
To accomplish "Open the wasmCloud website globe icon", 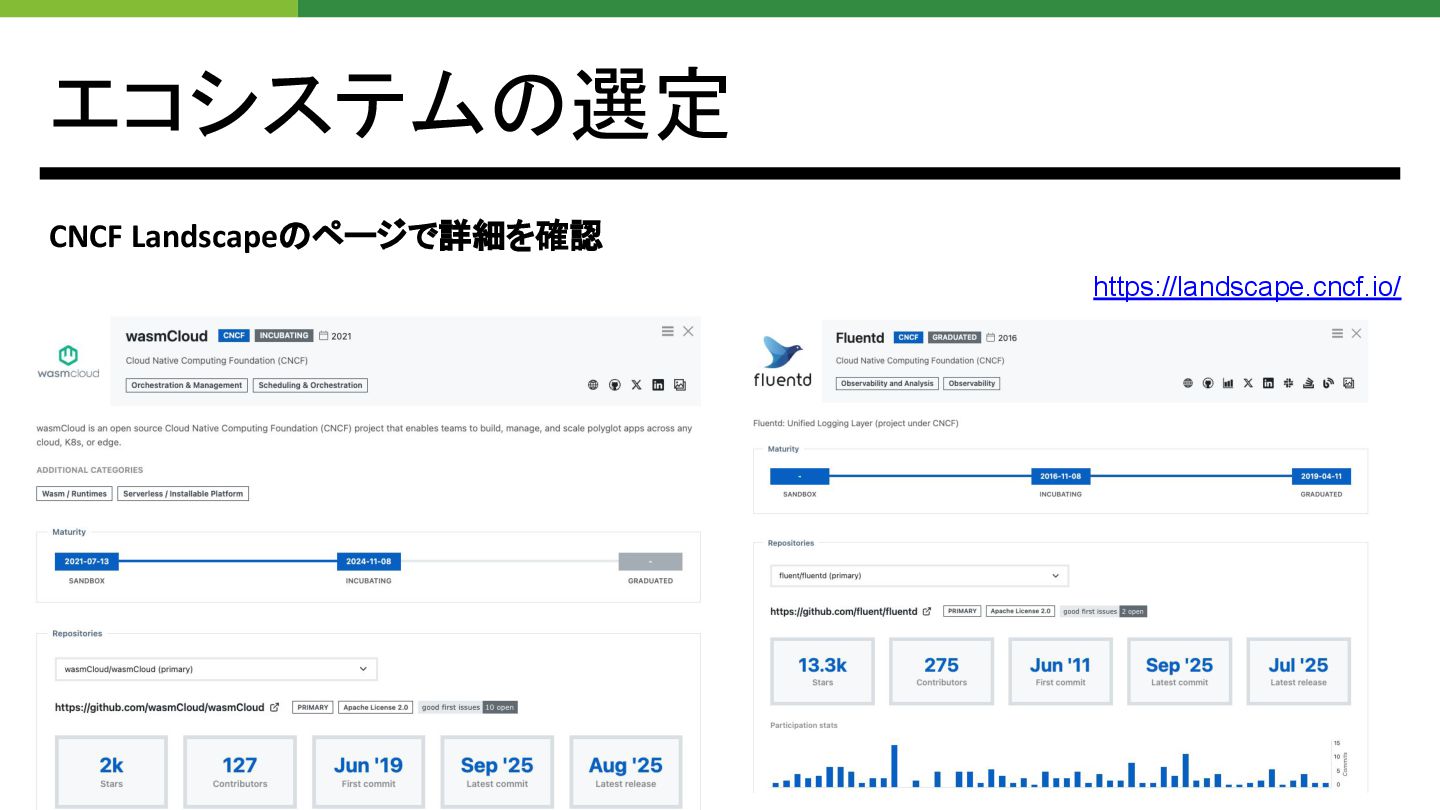I will pyautogui.click(x=593, y=385).
